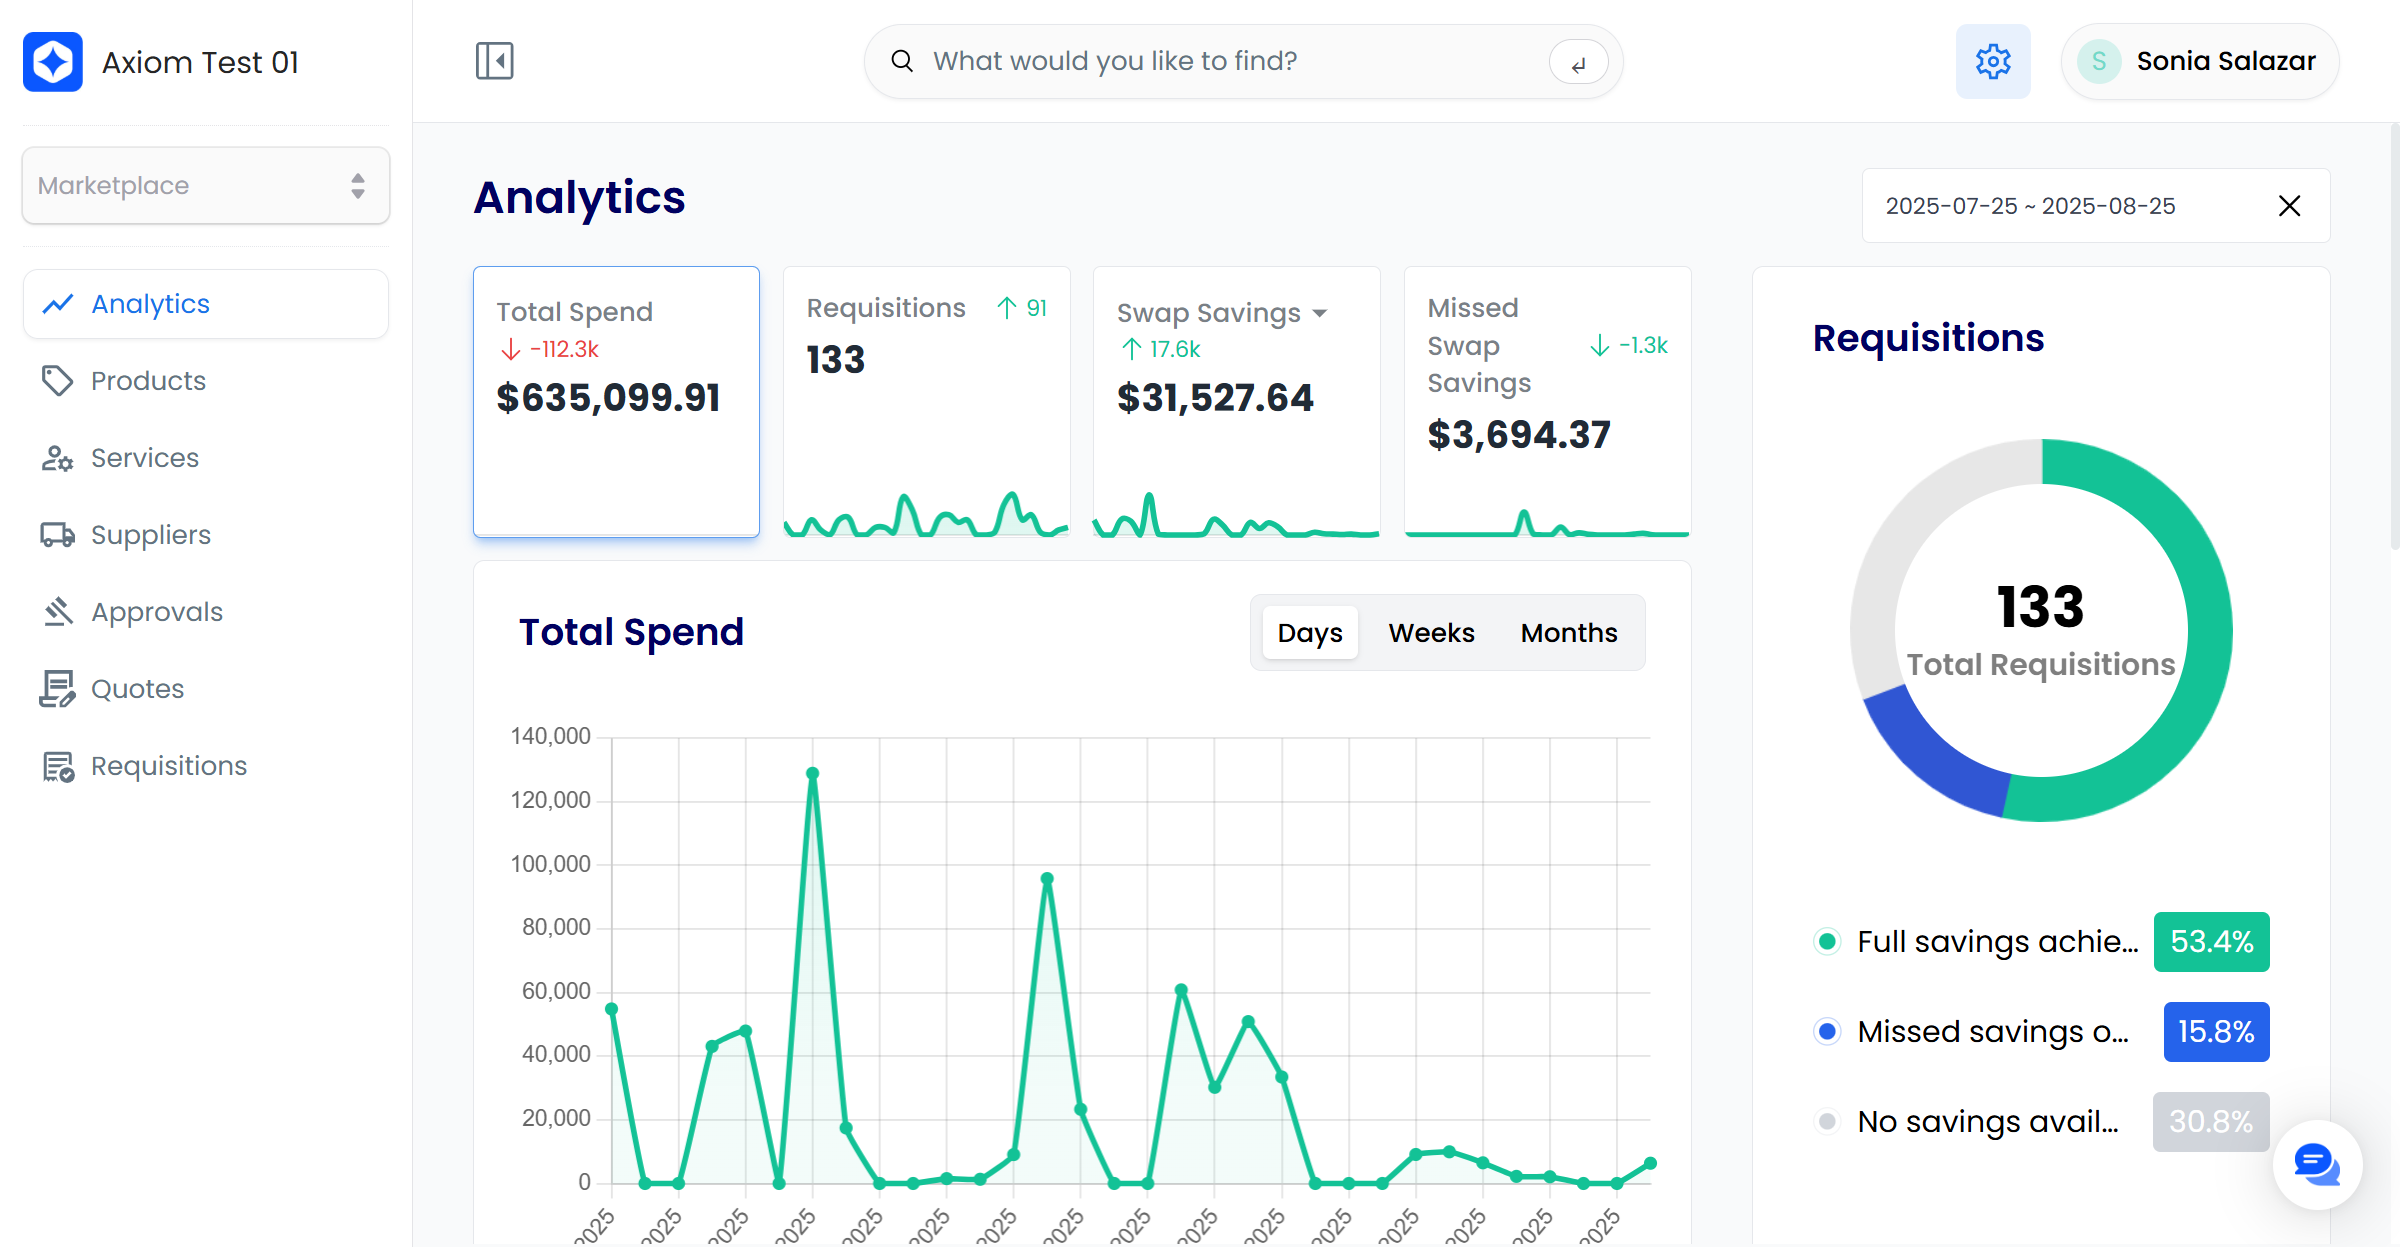Image resolution: width=2400 pixels, height=1247 pixels.
Task: Click the Axiom logo icon
Action: 53,62
